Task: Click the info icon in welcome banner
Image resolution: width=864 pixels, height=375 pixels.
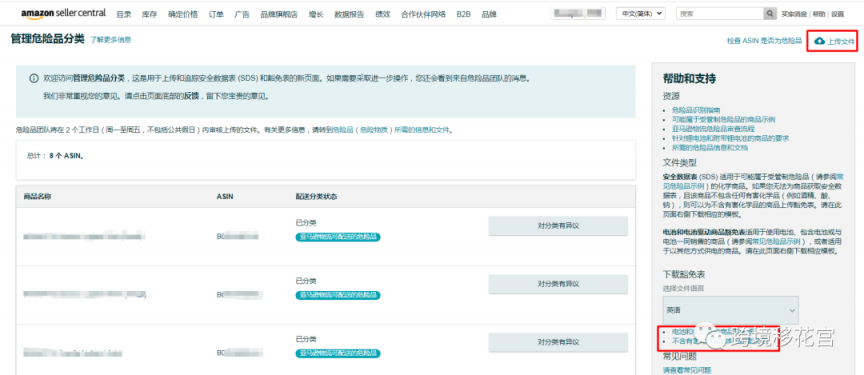Action: [x=34, y=79]
